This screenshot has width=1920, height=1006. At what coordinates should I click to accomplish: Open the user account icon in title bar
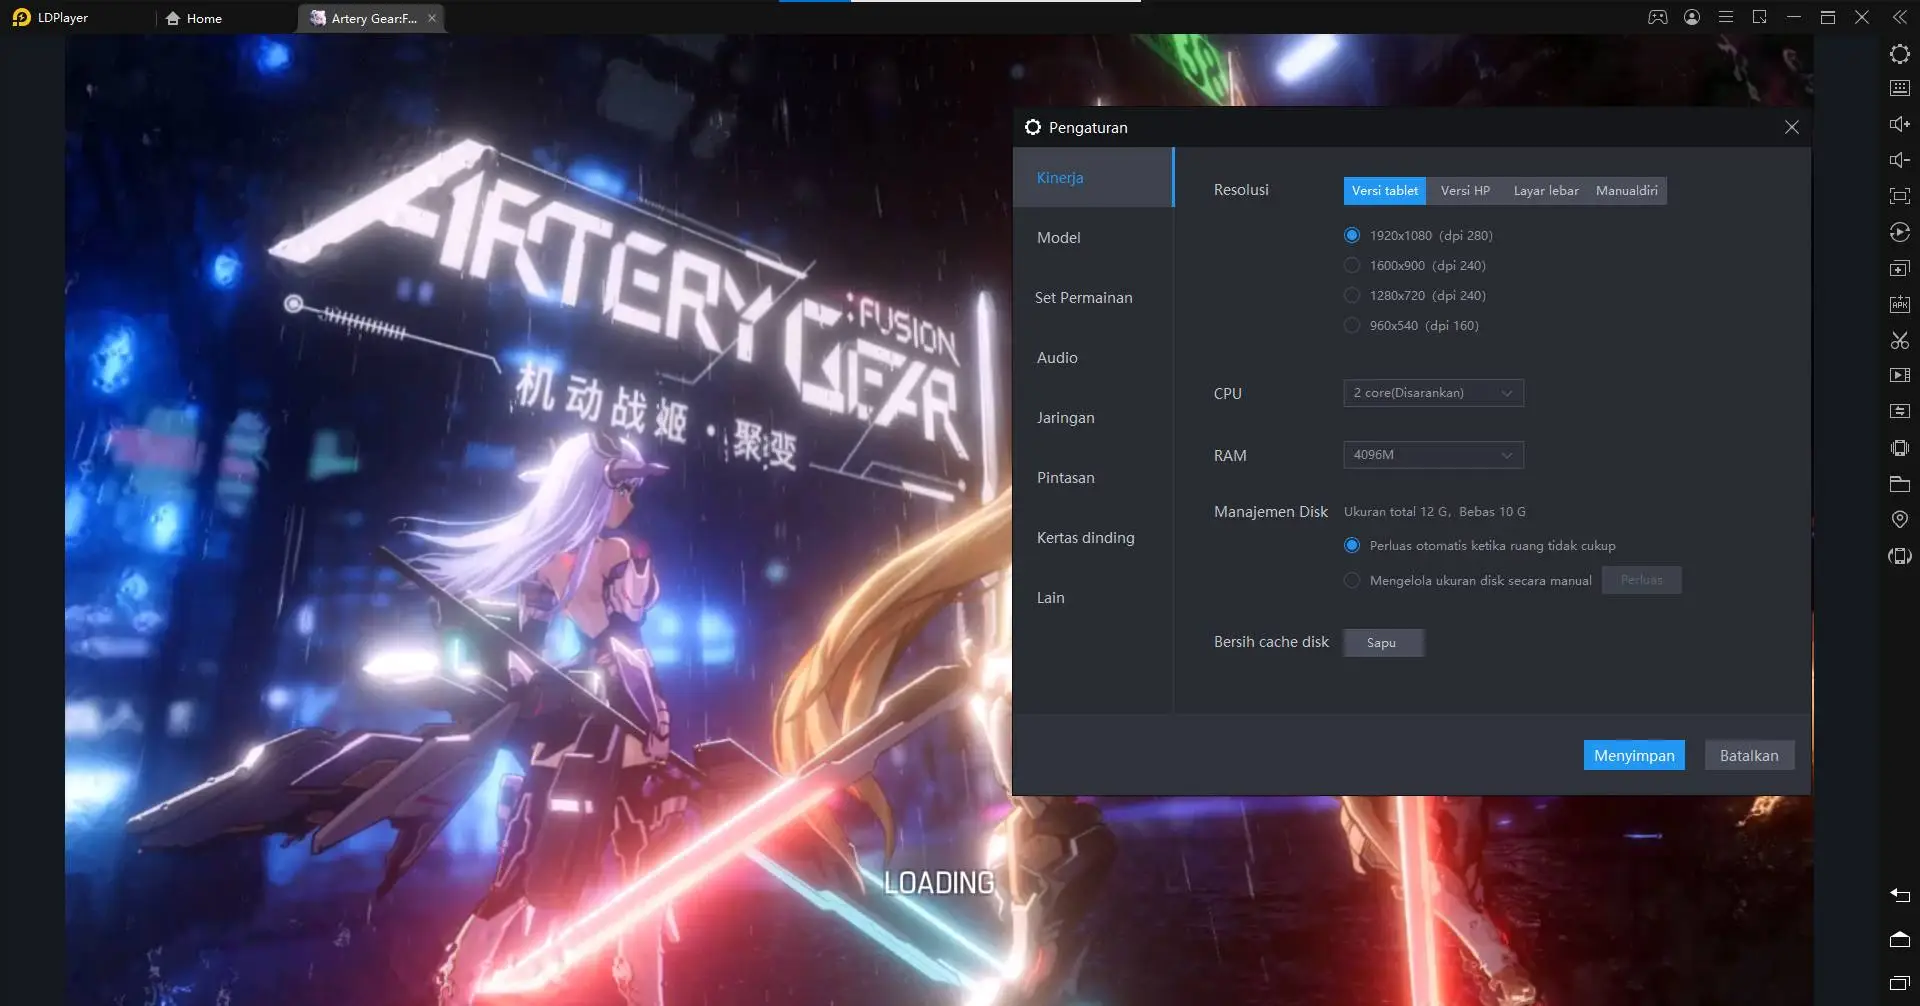point(1692,17)
